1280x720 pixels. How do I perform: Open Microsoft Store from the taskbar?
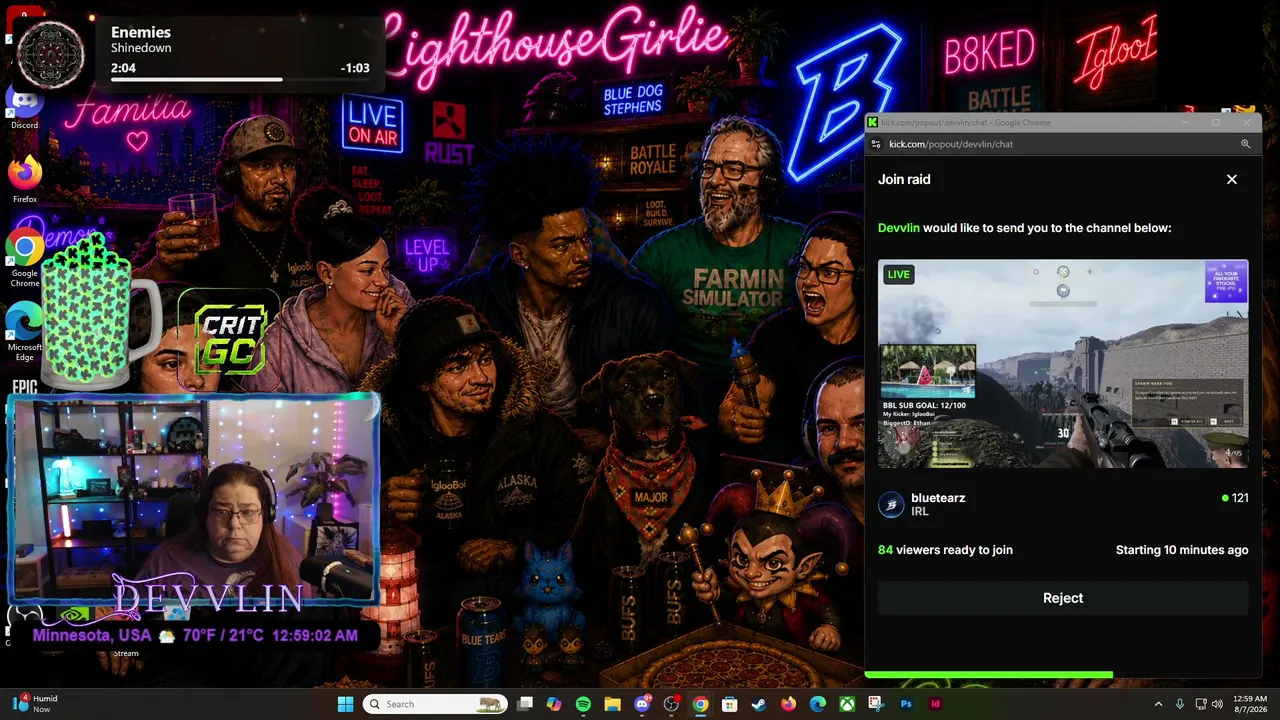(x=730, y=704)
